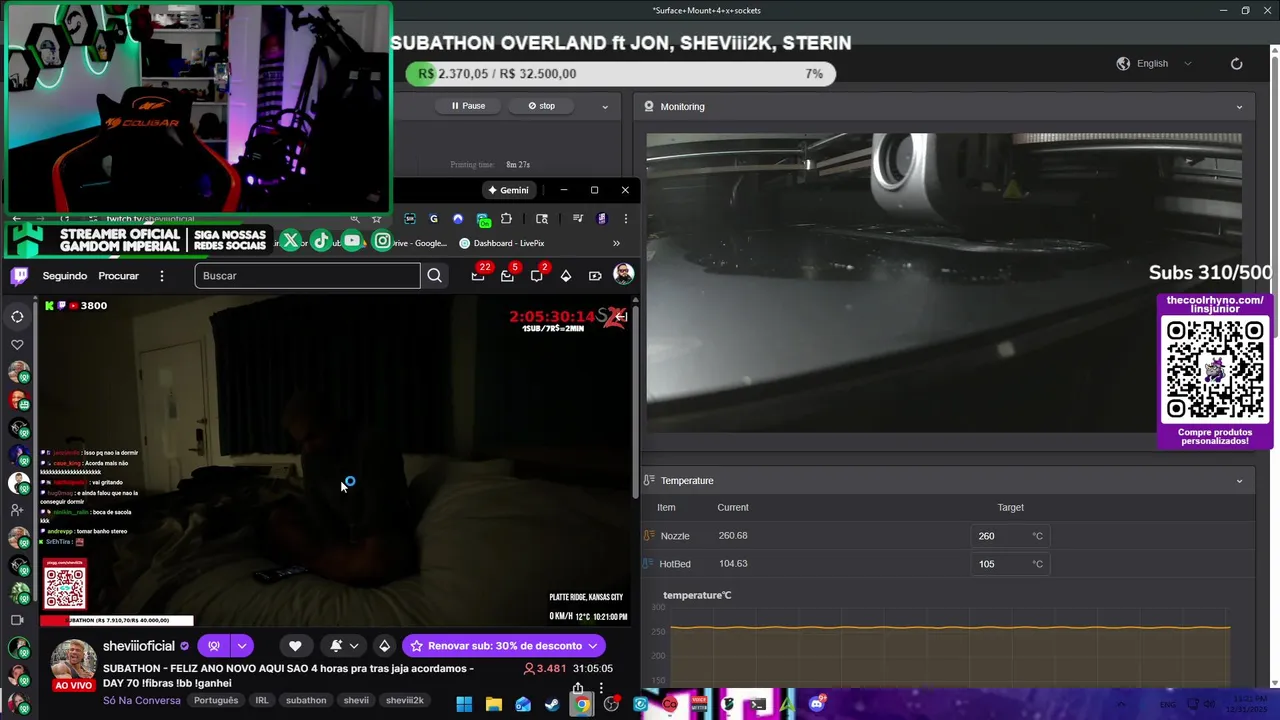
Task: Open the Chrome three-dot menu
Action: tap(625, 219)
